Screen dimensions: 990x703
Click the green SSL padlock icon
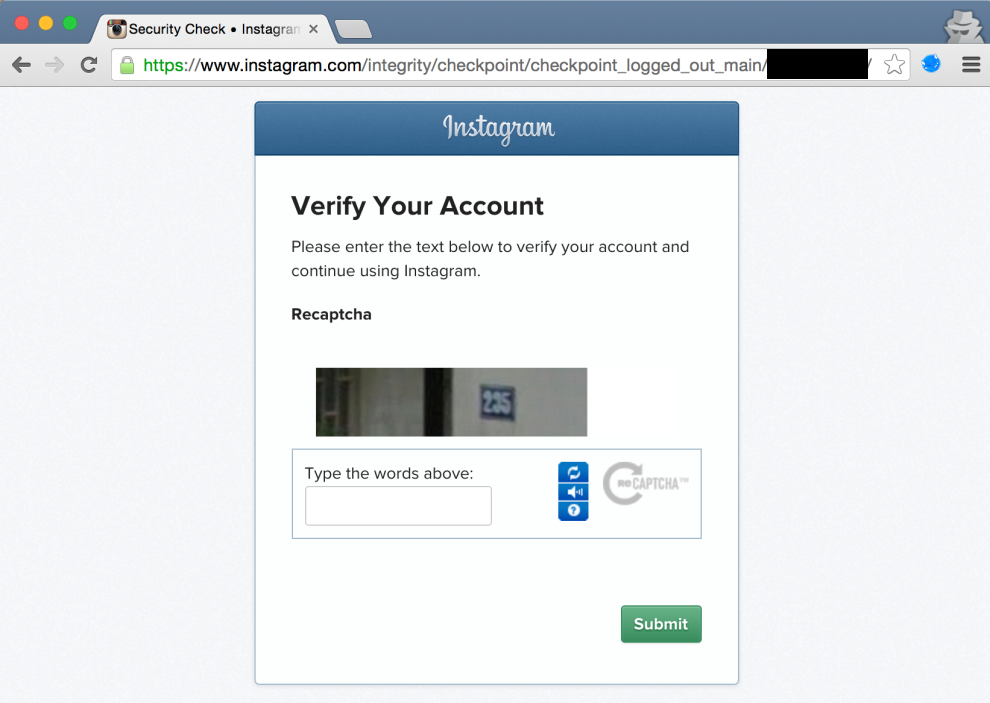pos(127,64)
